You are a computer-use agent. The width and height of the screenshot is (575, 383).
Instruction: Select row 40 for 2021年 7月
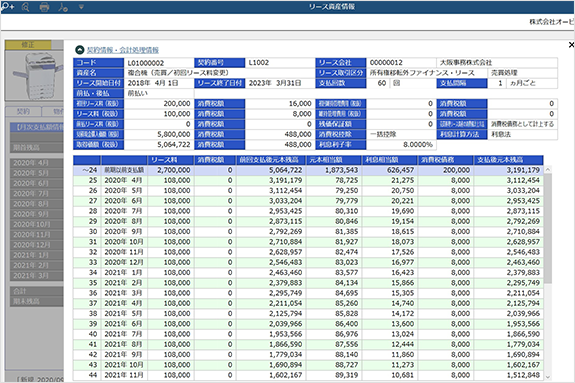[308, 334]
